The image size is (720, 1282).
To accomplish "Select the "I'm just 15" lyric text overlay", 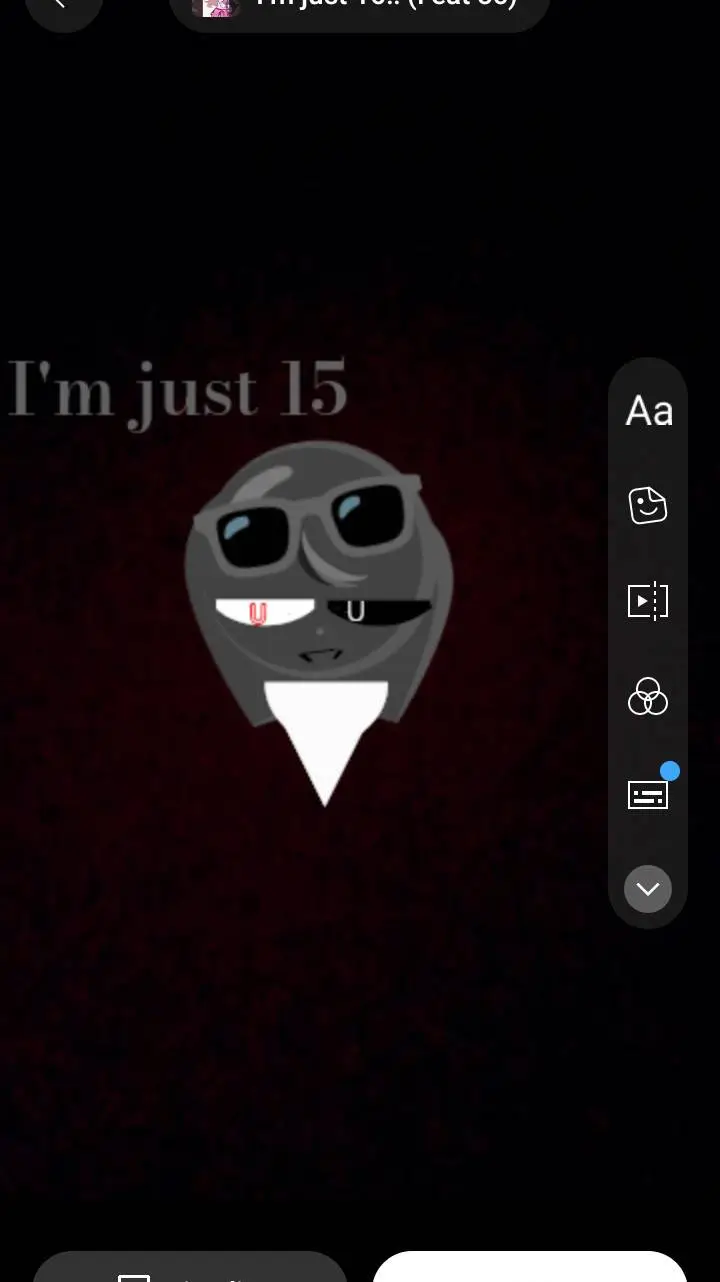I will (x=178, y=390).
